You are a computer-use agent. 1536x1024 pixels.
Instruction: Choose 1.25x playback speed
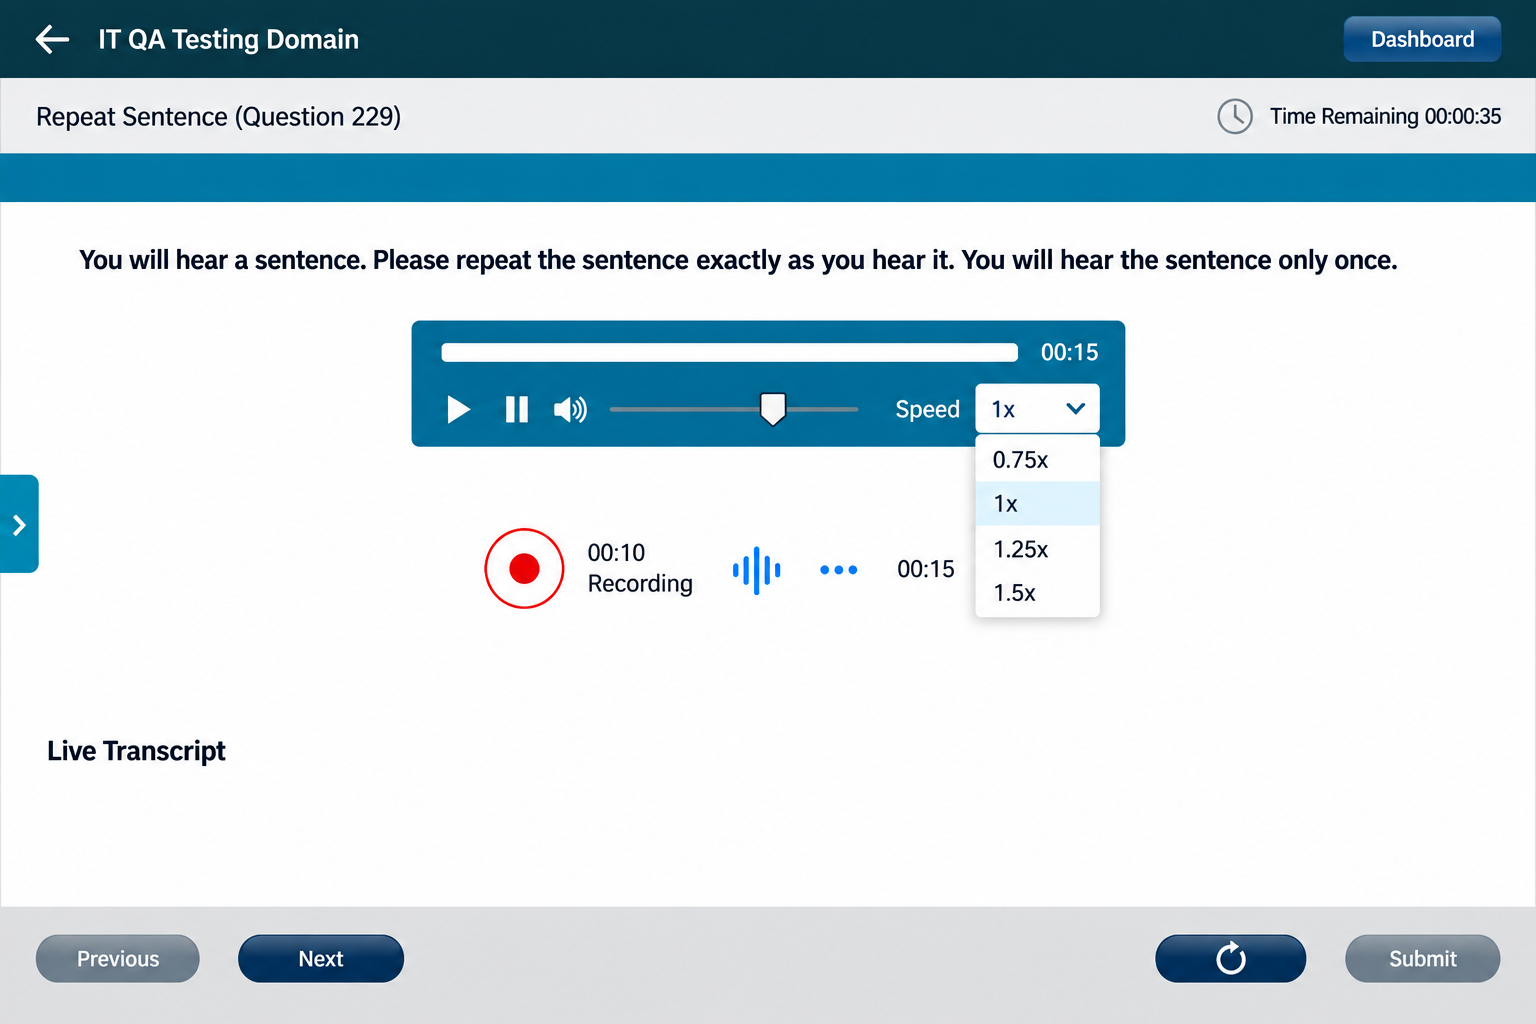click(x=1037, y=549)
